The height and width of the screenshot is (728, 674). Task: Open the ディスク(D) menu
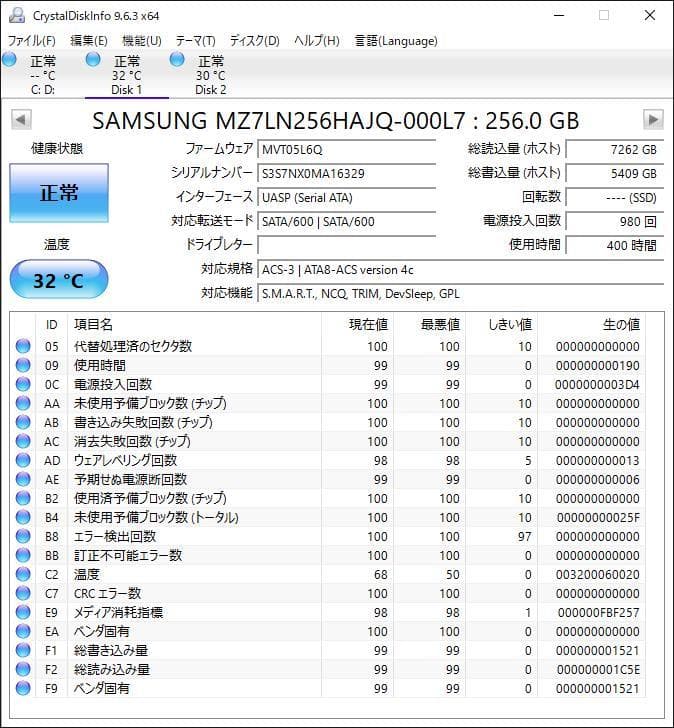point(254,41)
